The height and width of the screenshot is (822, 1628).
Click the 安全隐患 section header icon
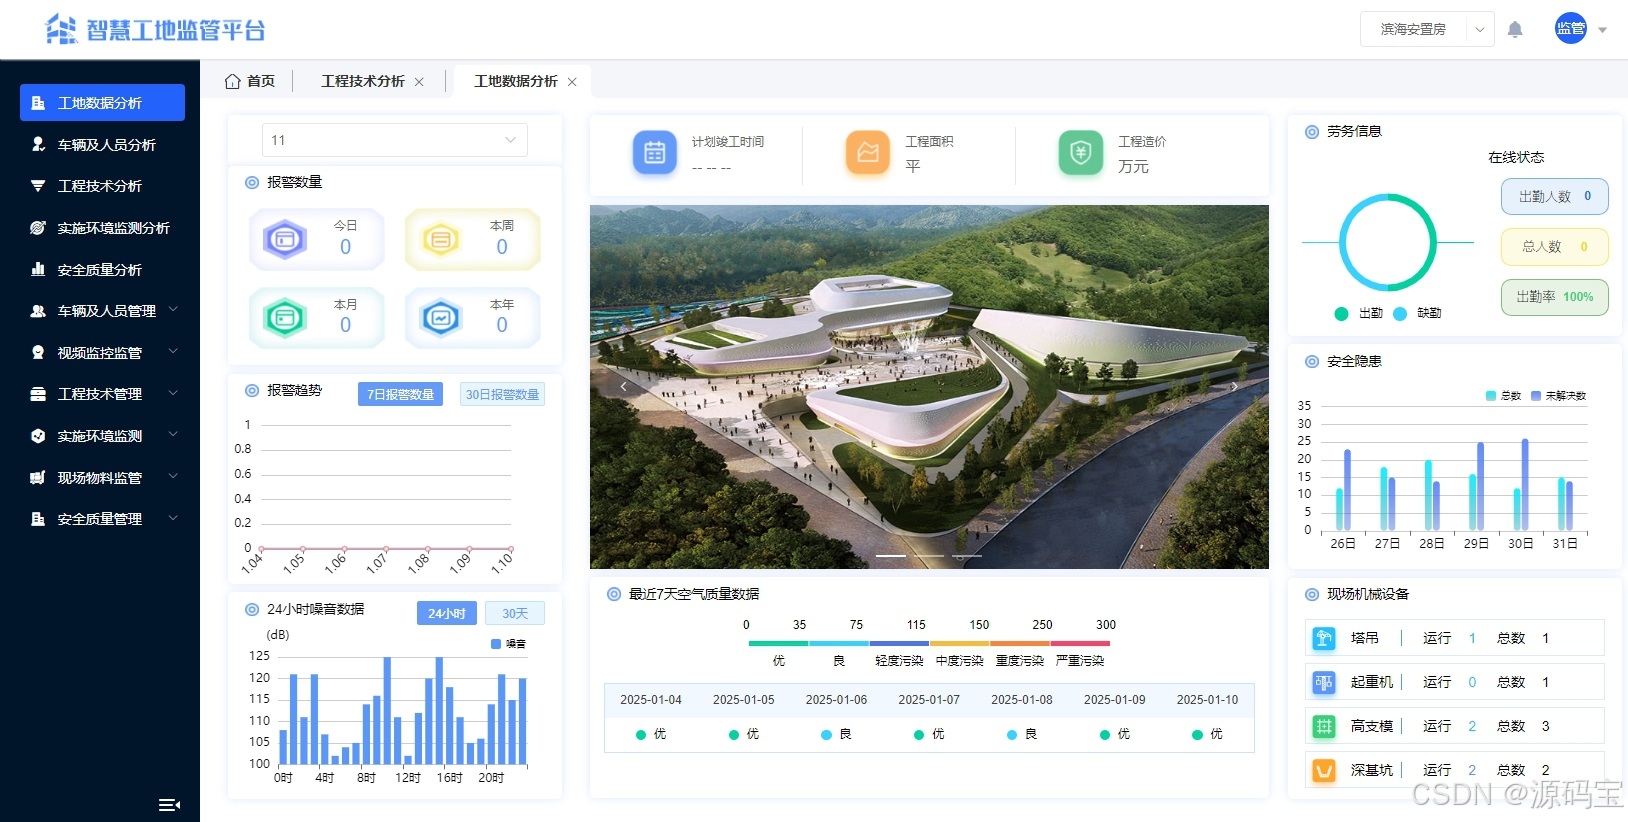(1312, 362)
